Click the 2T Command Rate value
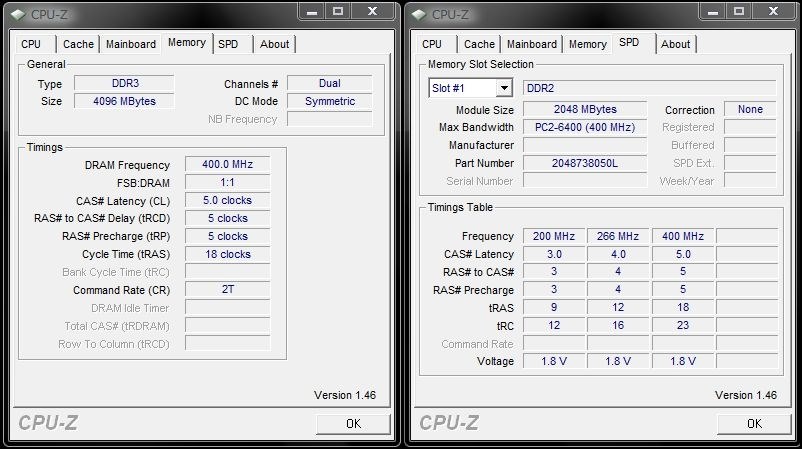 pyautogui.click(x=227, y=289)
